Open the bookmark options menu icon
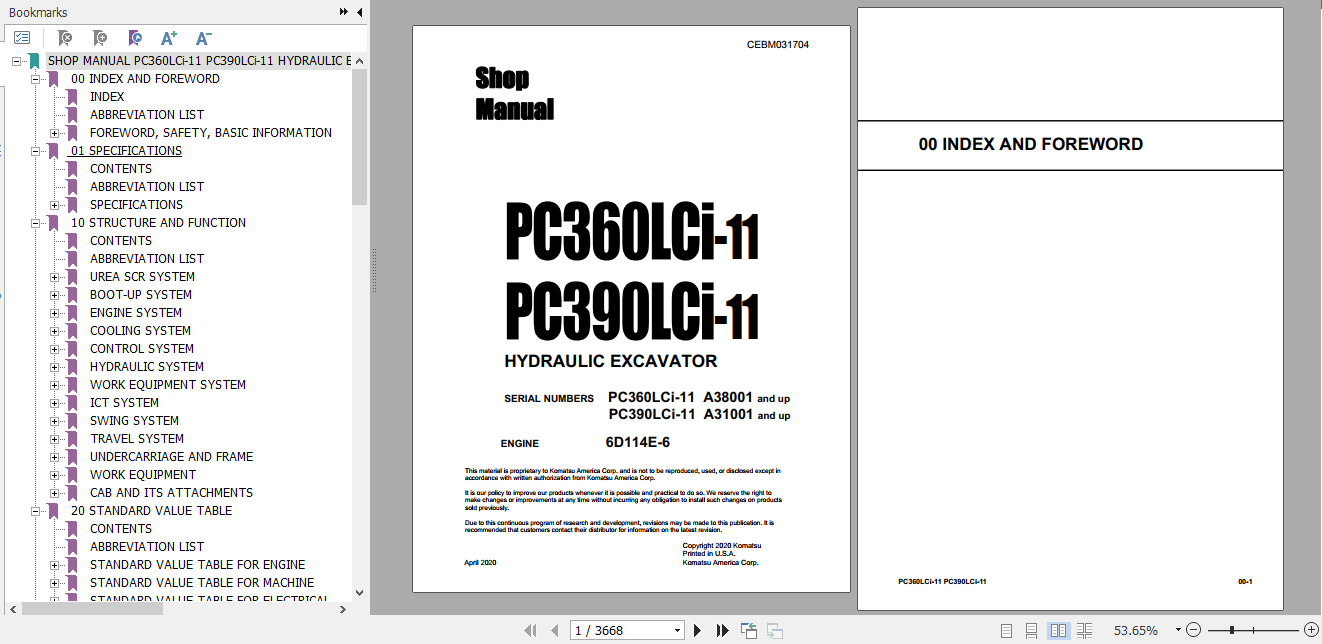Screen dimensions: 1322x644 (22, 38)
